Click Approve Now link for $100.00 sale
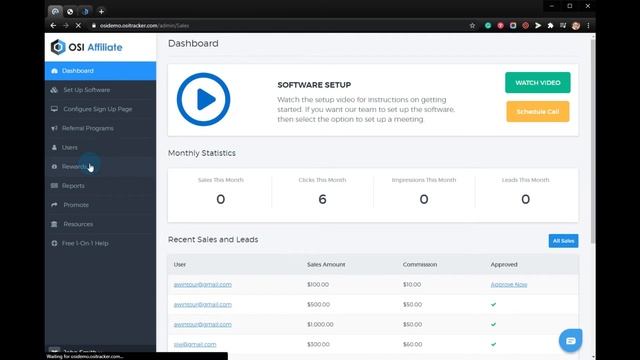 pyautogui.click(x=509, y=285)
